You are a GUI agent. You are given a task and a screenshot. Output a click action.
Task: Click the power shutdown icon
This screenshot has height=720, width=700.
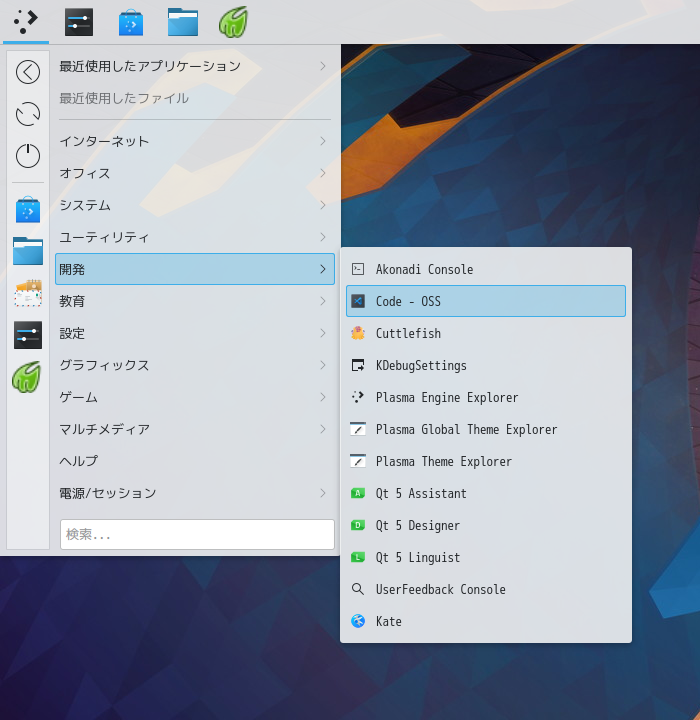point(28,156)
